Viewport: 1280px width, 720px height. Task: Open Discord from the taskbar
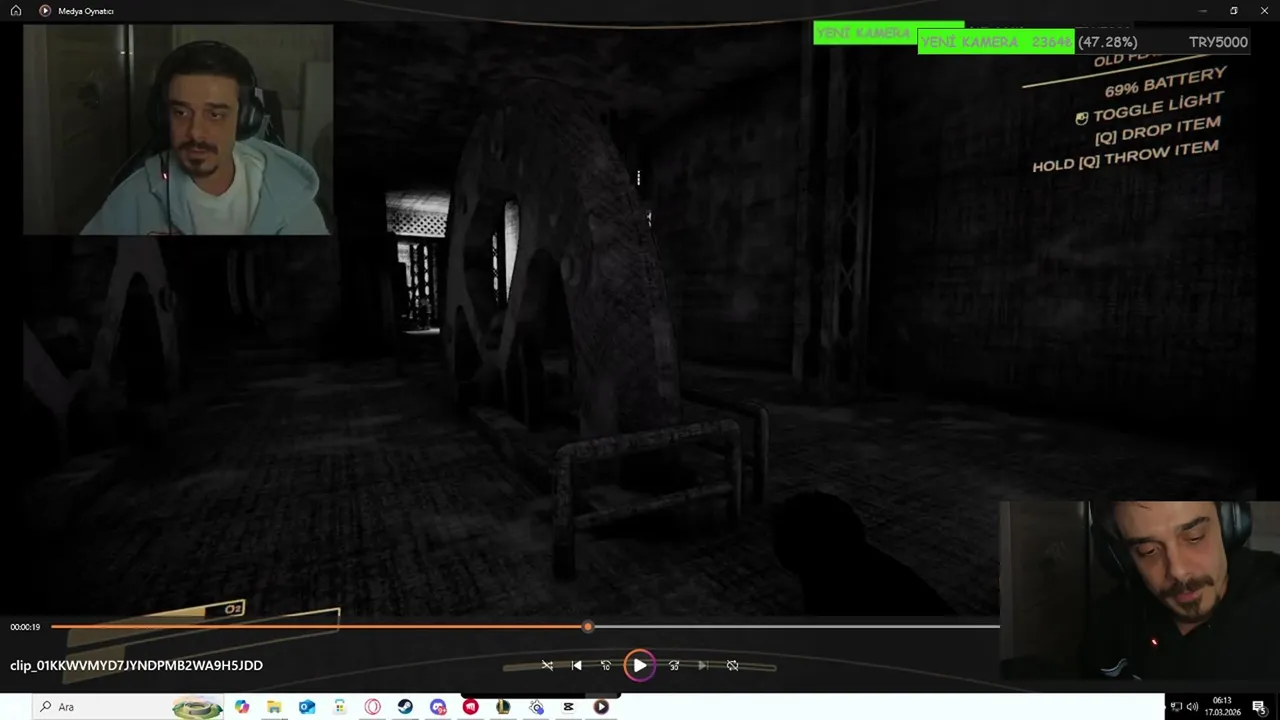(438, 707)
